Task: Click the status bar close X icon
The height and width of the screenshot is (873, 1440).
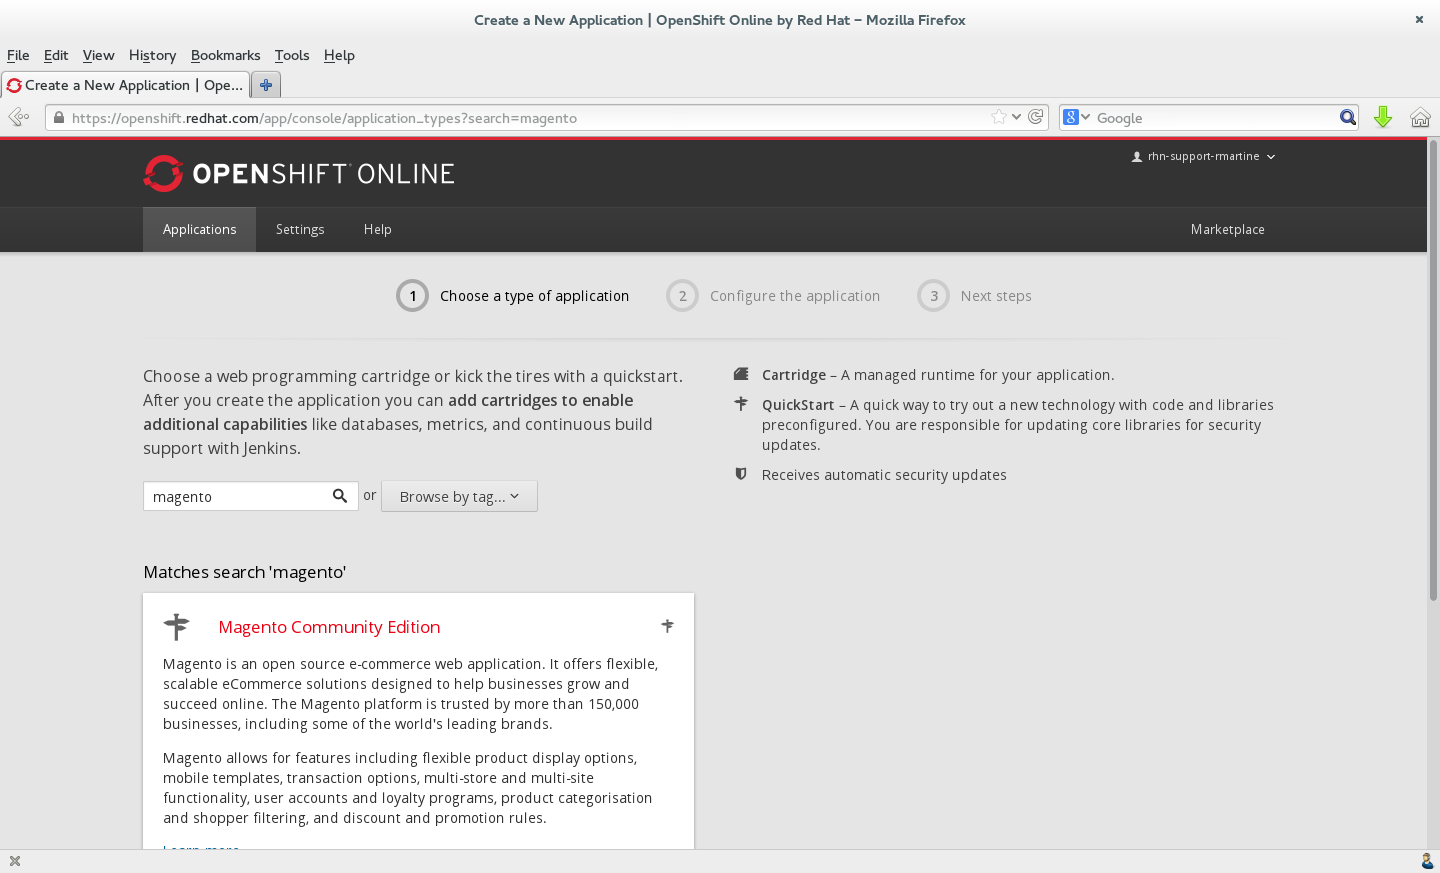Action: point(14,861)
